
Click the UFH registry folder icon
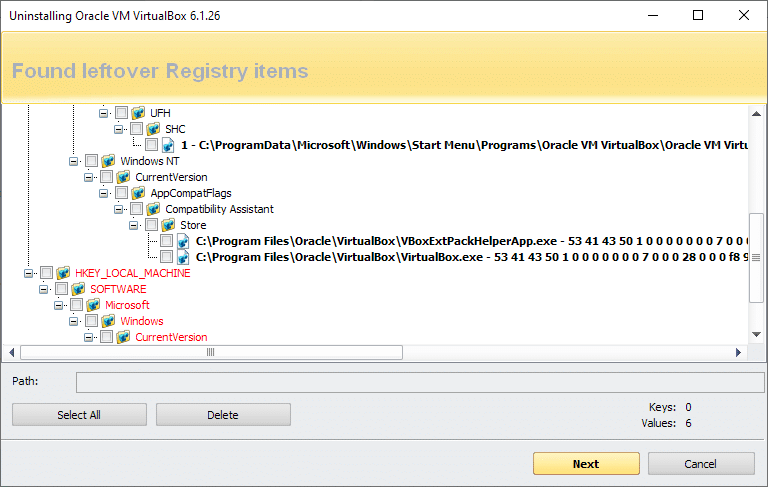(x=138, y=113)
